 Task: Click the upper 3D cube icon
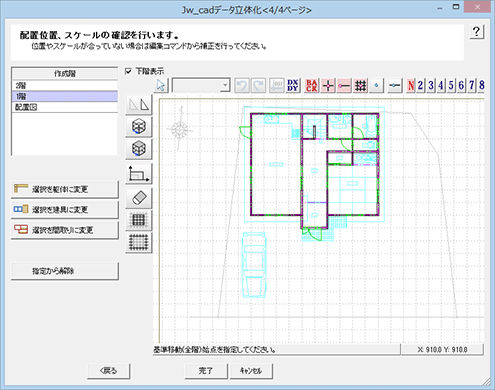(139, 127)
